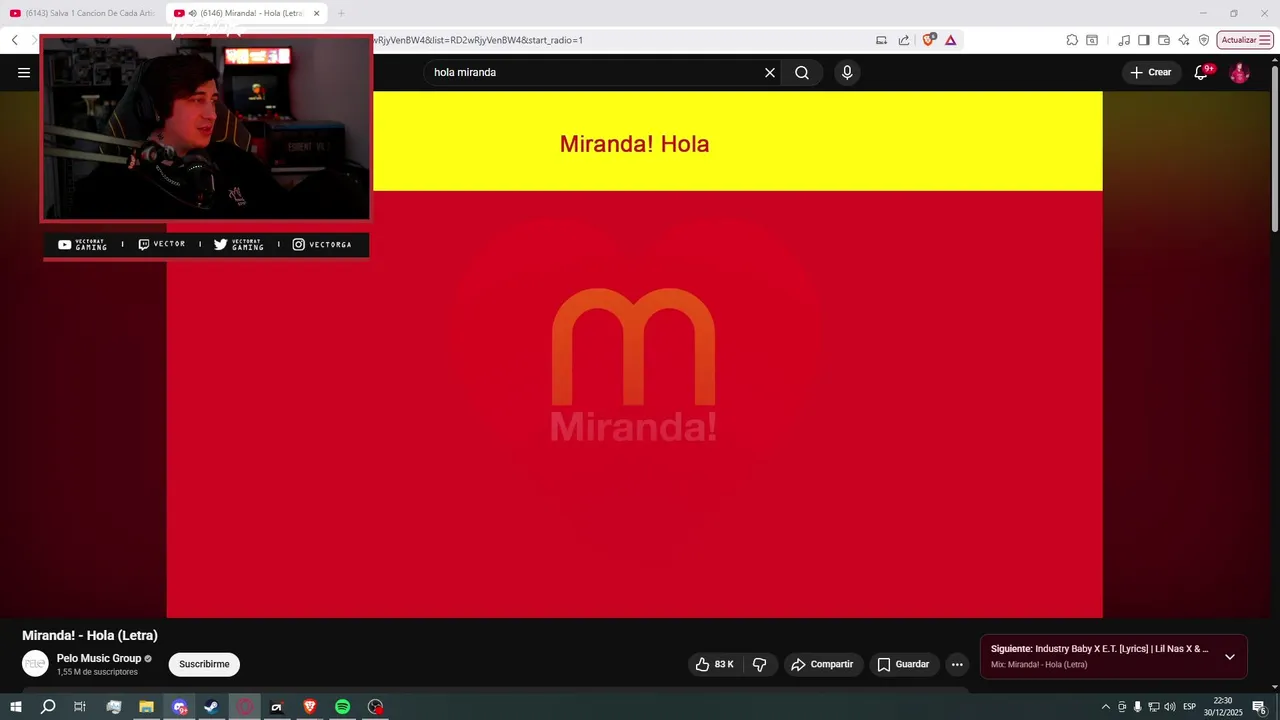This screenshot has height=720, width=1280.
Task: Open Pelo Music Group channel name
Action: point(99,658)
